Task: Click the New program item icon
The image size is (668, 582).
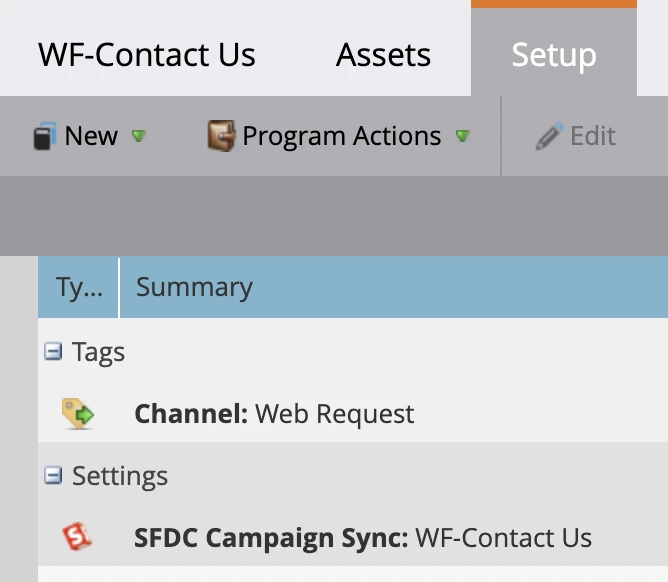Action: [44, 137]
